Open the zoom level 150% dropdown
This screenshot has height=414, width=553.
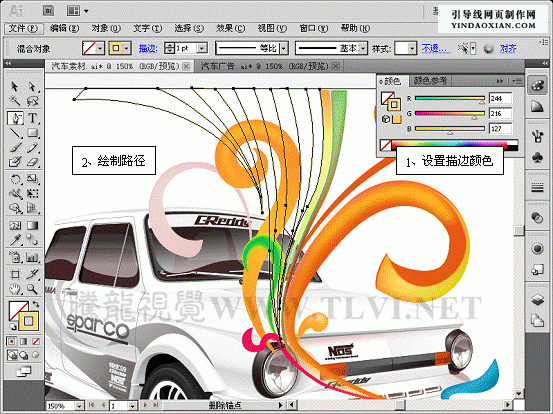coord(79,406)
